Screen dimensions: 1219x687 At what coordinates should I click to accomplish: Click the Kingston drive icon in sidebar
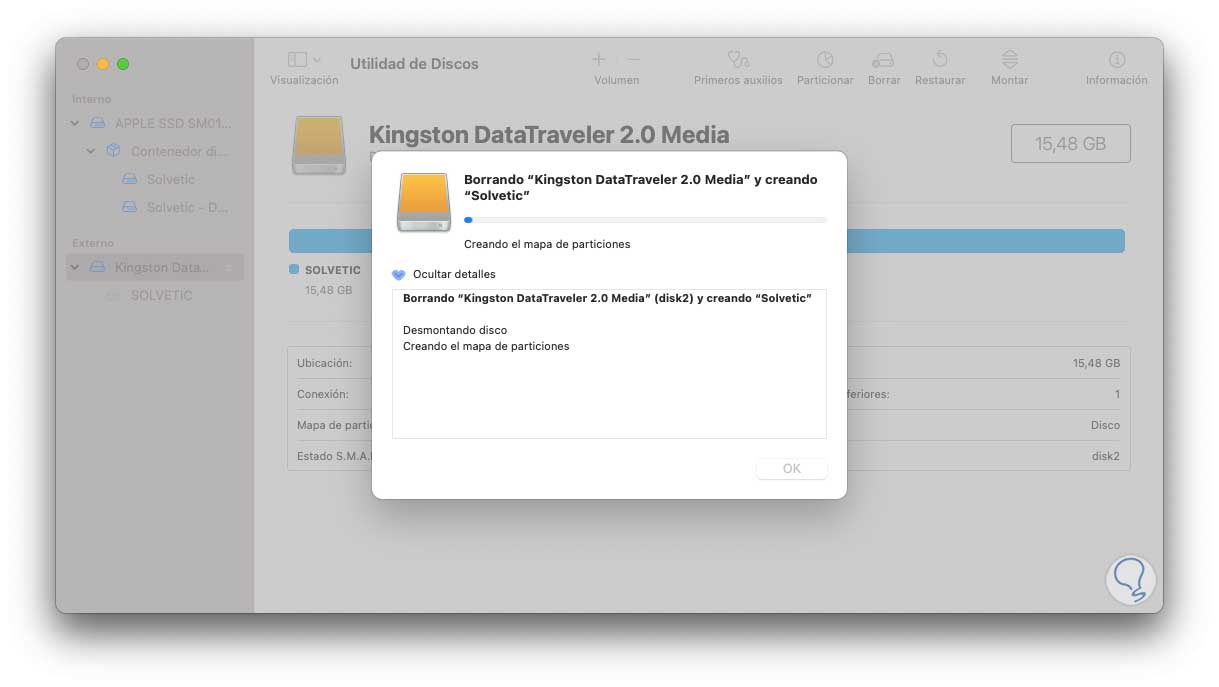tap(97, 267)
